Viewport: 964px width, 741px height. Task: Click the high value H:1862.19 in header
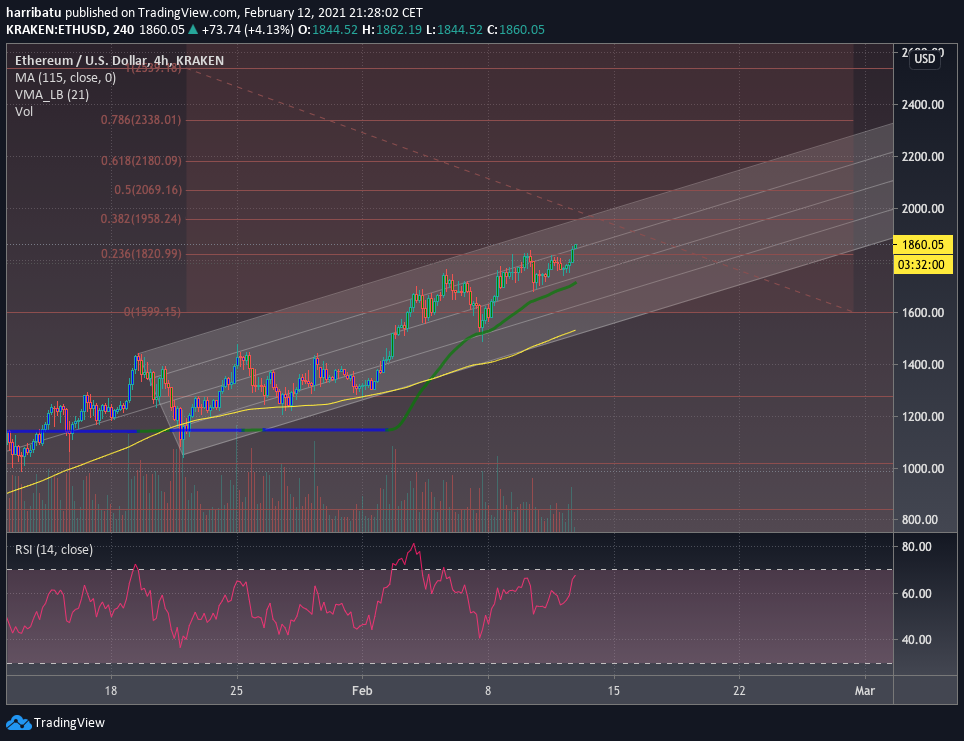[x=392, y=30]
